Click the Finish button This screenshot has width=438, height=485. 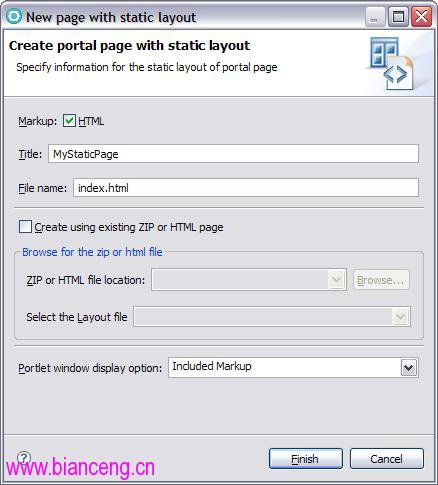tap(306, 459)
